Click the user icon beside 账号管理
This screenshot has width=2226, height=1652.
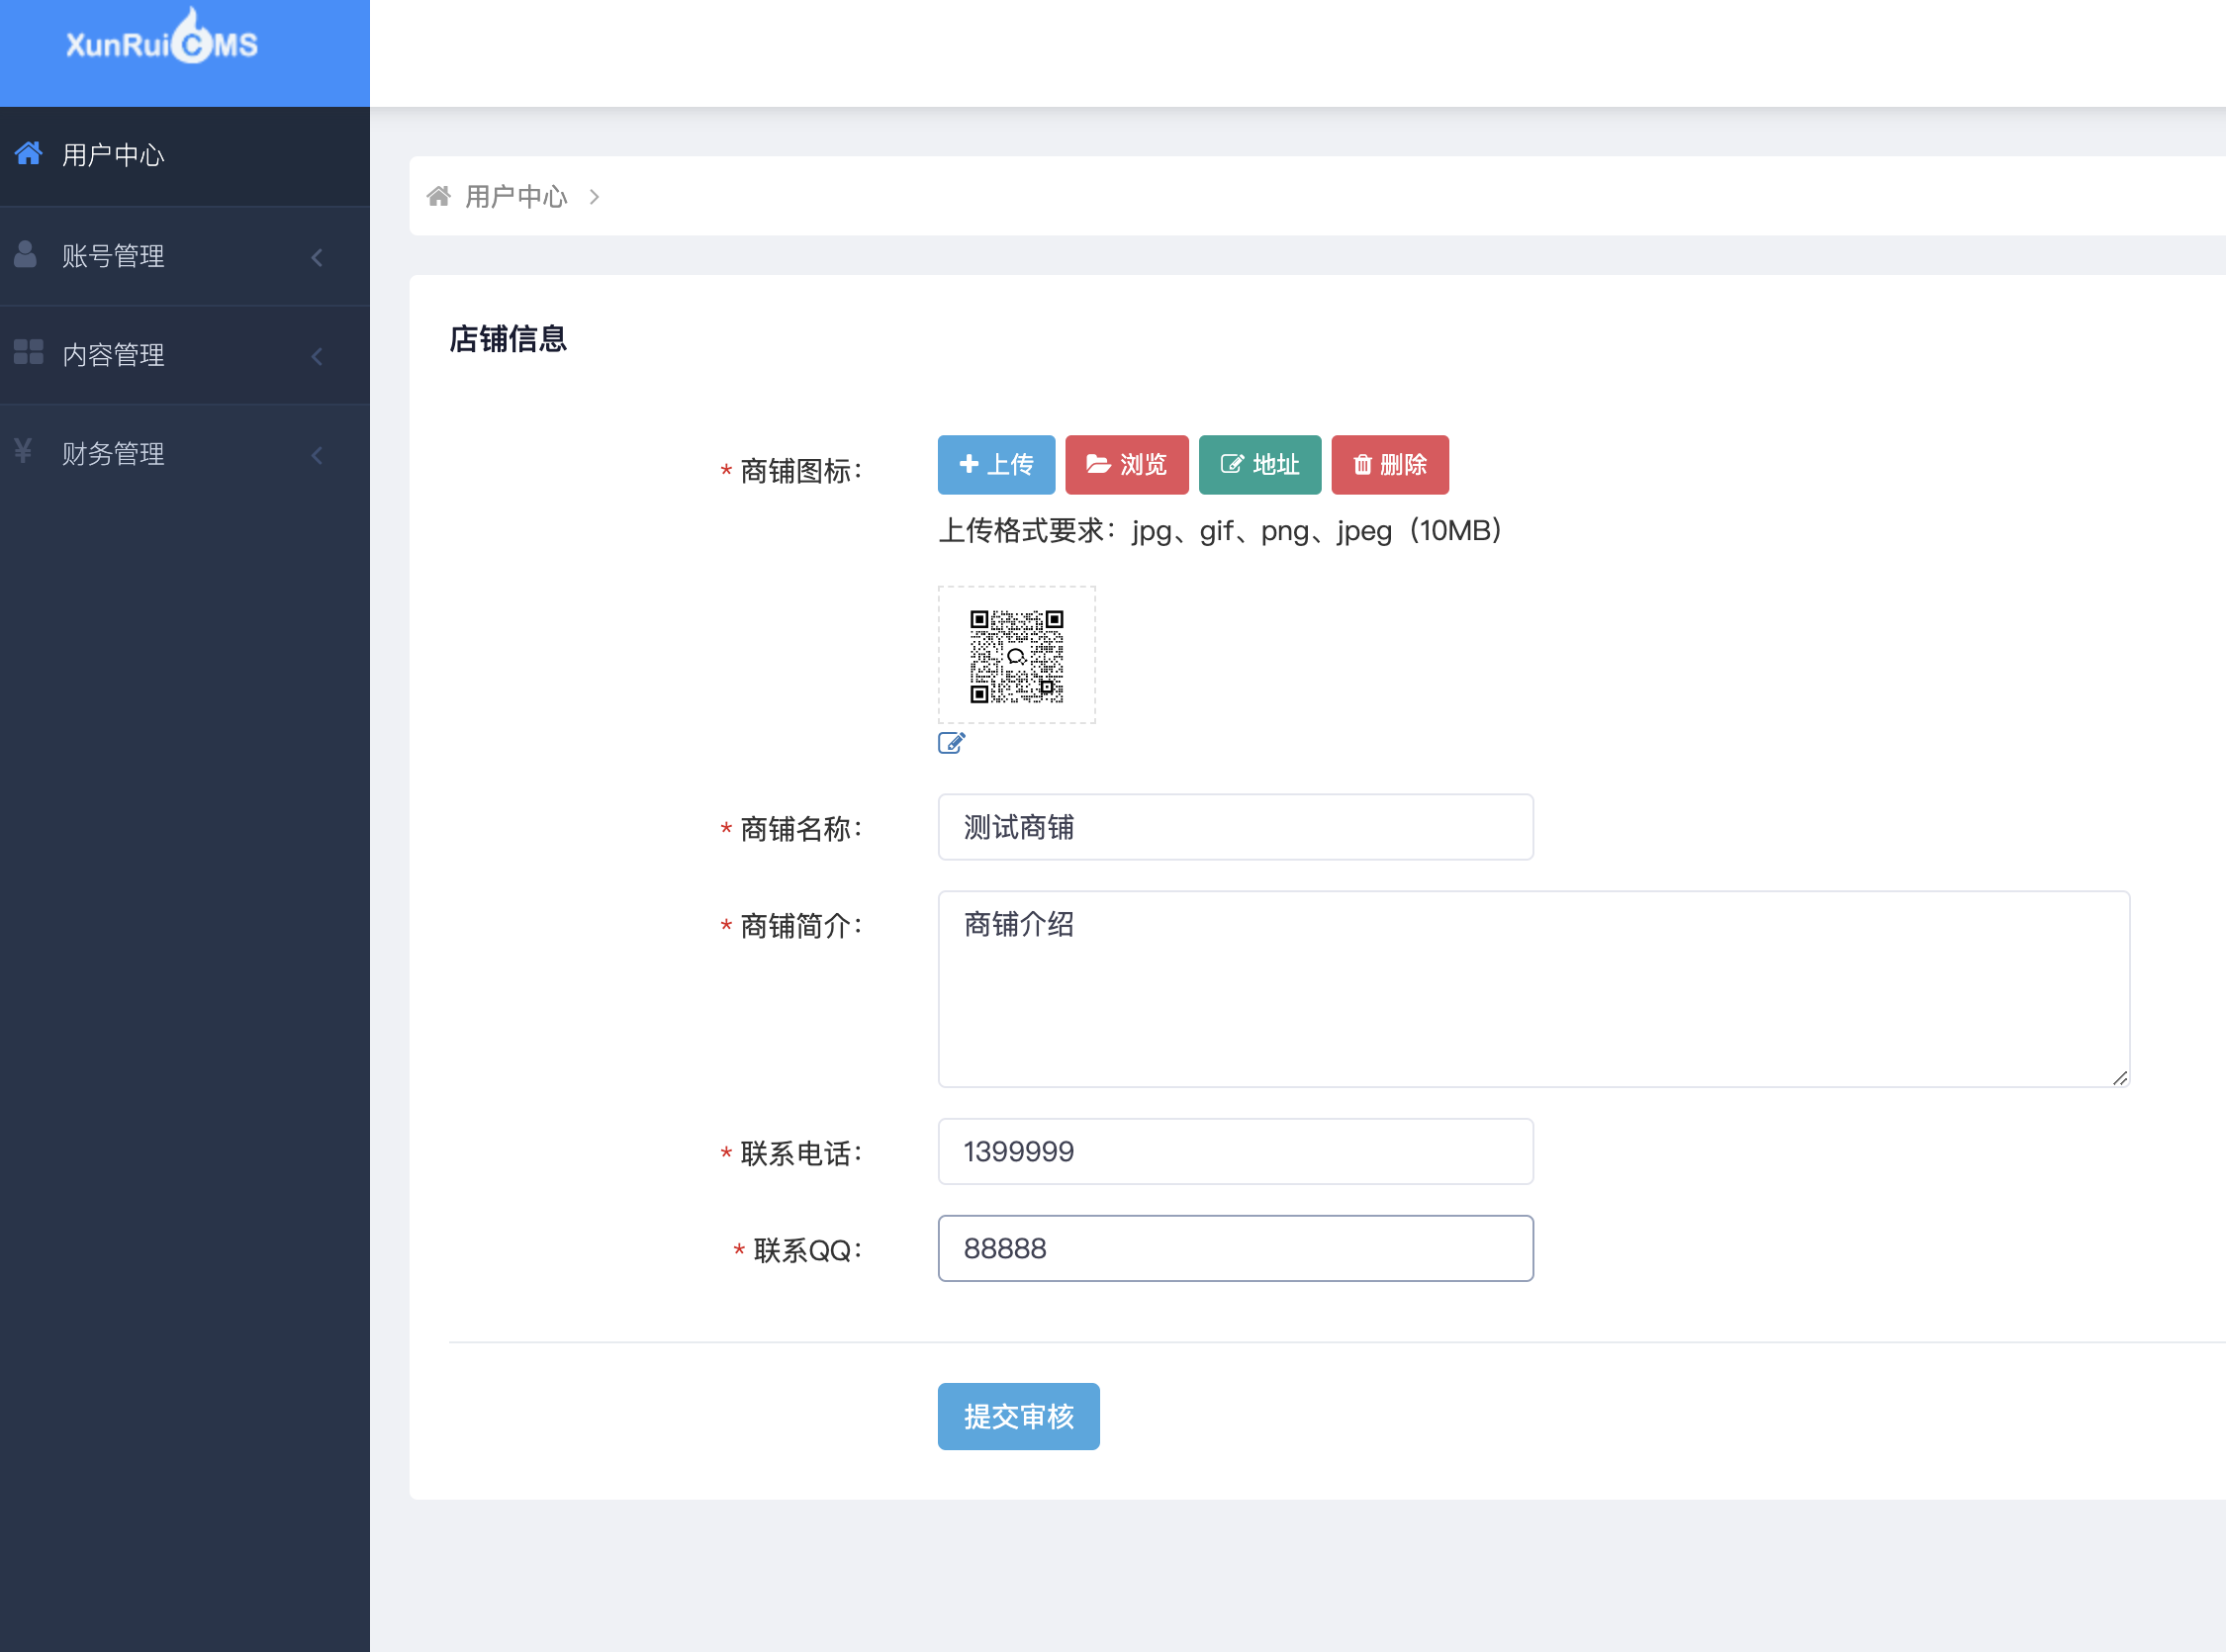tap(25, 254)
